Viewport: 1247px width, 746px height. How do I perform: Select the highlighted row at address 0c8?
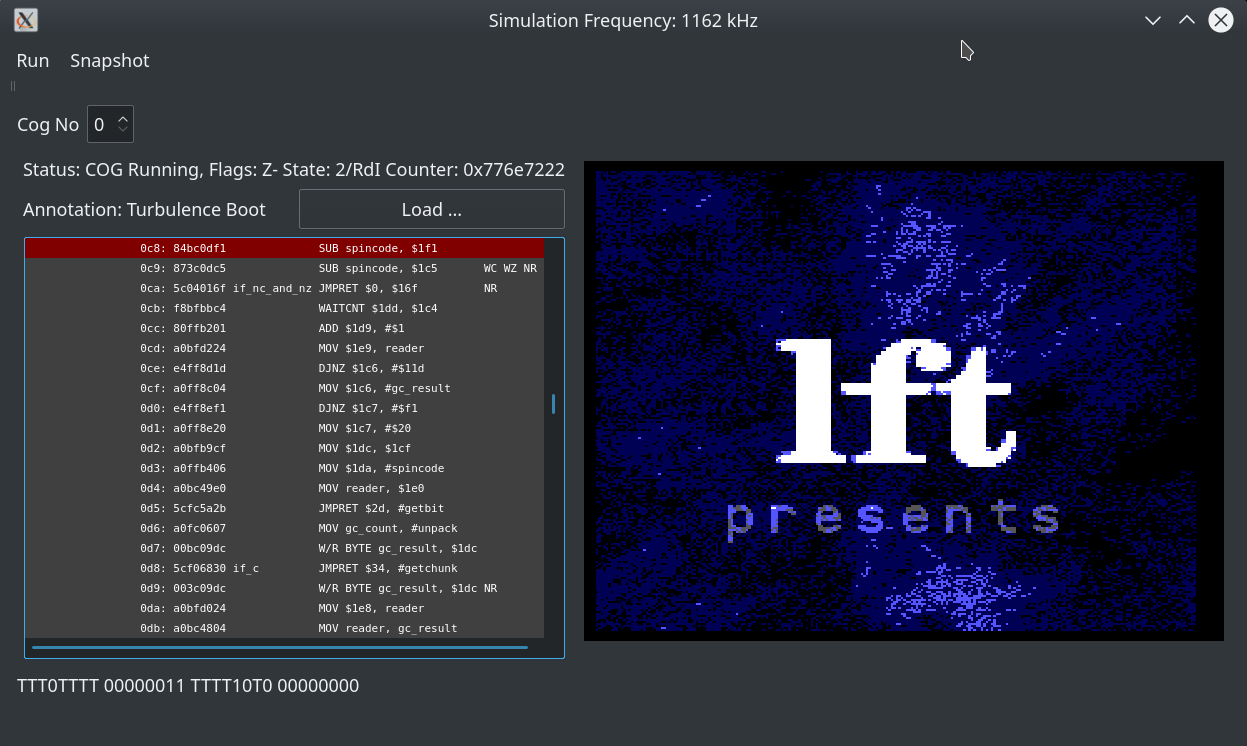(284, 248)
